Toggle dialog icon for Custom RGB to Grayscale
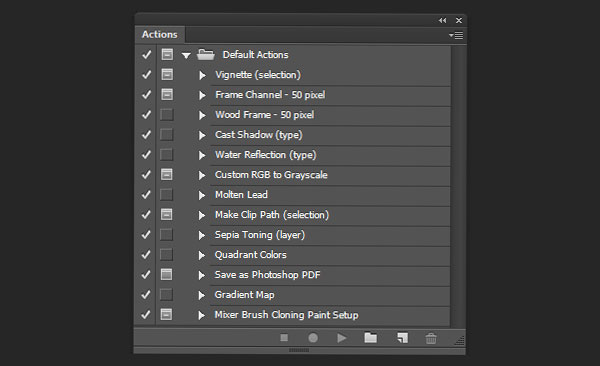The width and height of the screenshot is (600, 366). [166, 174]
